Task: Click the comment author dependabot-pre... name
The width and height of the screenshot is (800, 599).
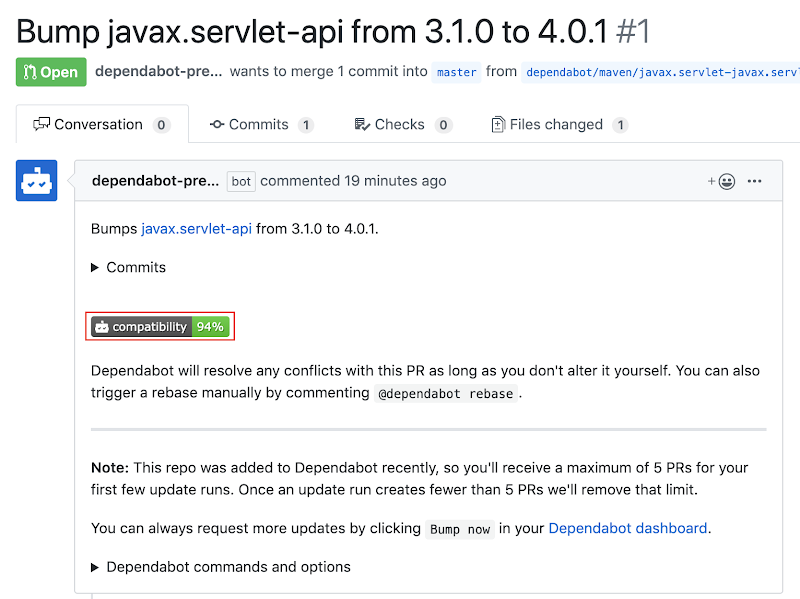Action: point(156,181)
